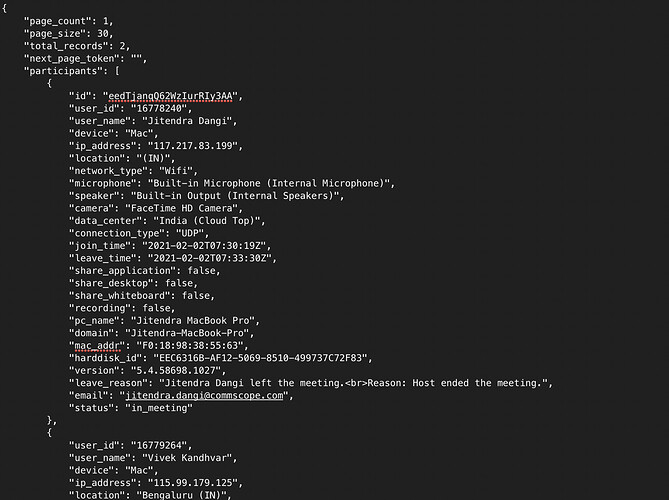Click the misspelled id value eedTjanqQ62WzIurRIy3AA

click(170, 96)
